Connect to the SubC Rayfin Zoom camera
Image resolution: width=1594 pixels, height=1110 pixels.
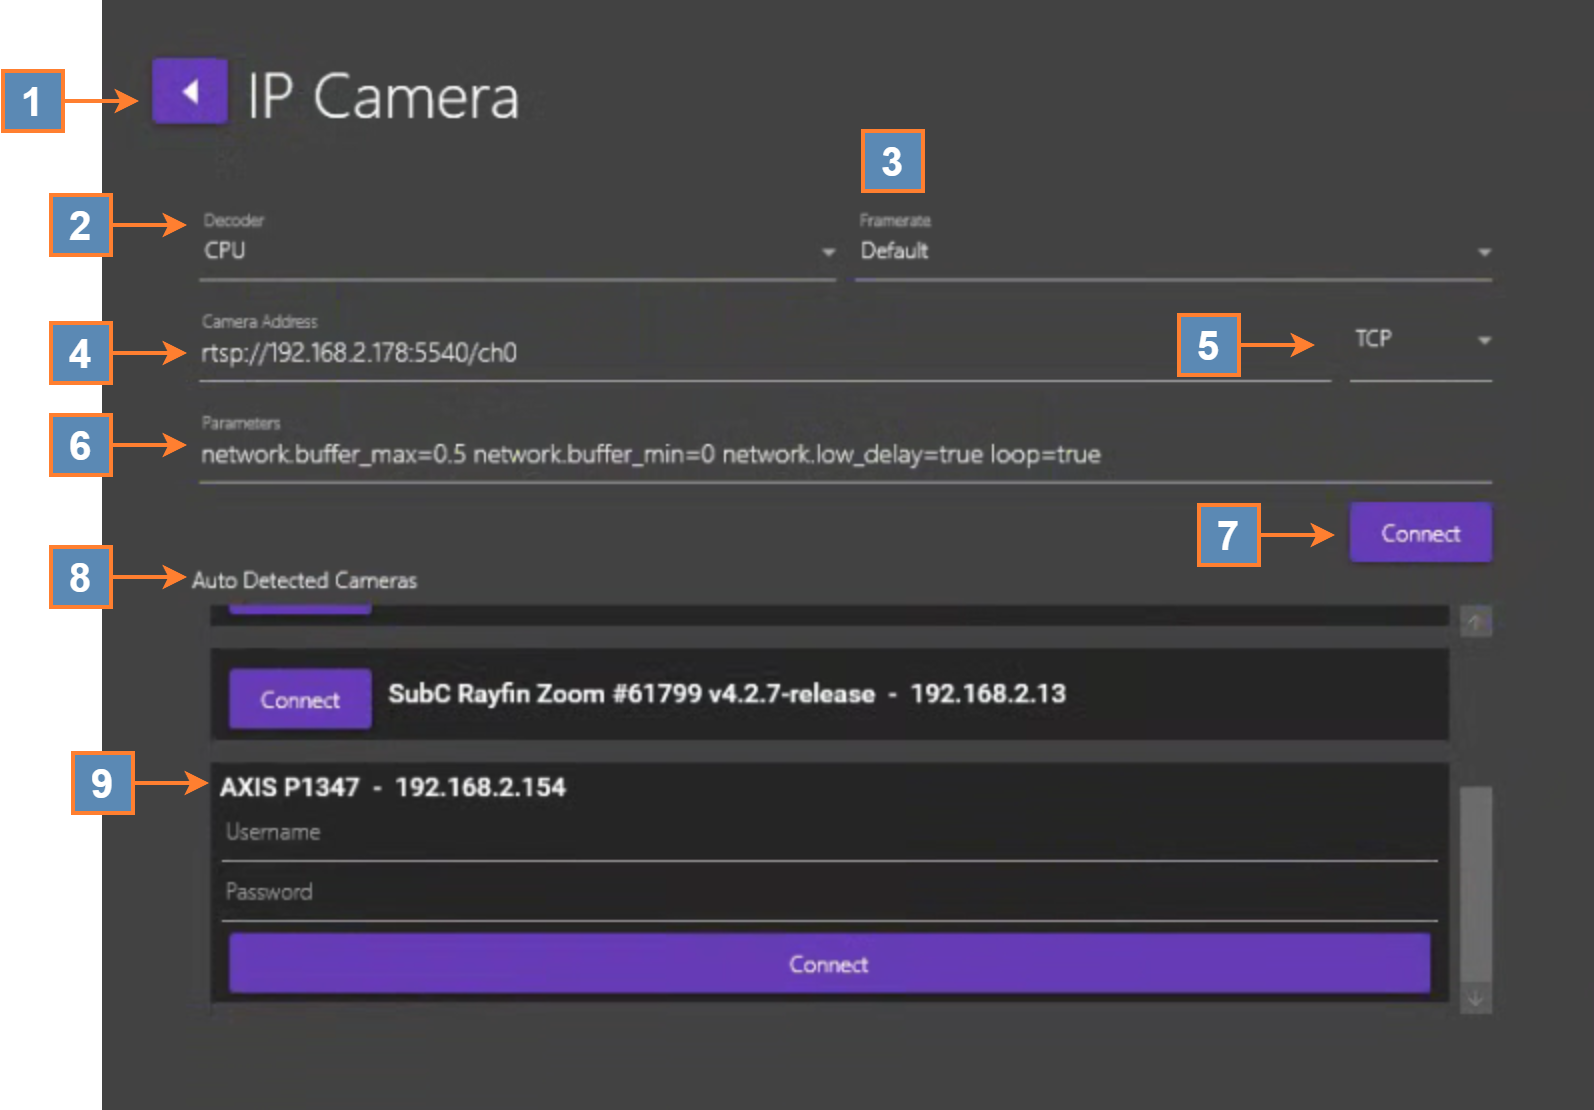tap(300, 699)
